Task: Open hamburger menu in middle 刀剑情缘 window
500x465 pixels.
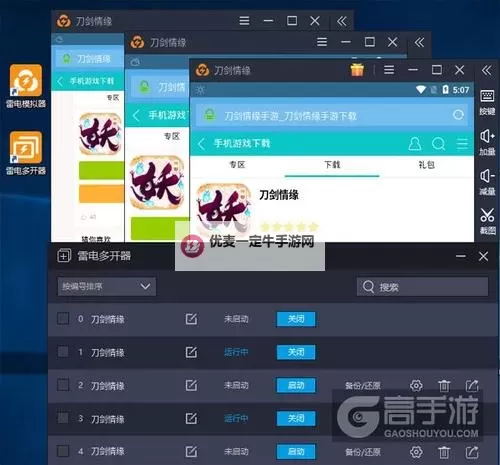Action: click(x=322, y=42)
